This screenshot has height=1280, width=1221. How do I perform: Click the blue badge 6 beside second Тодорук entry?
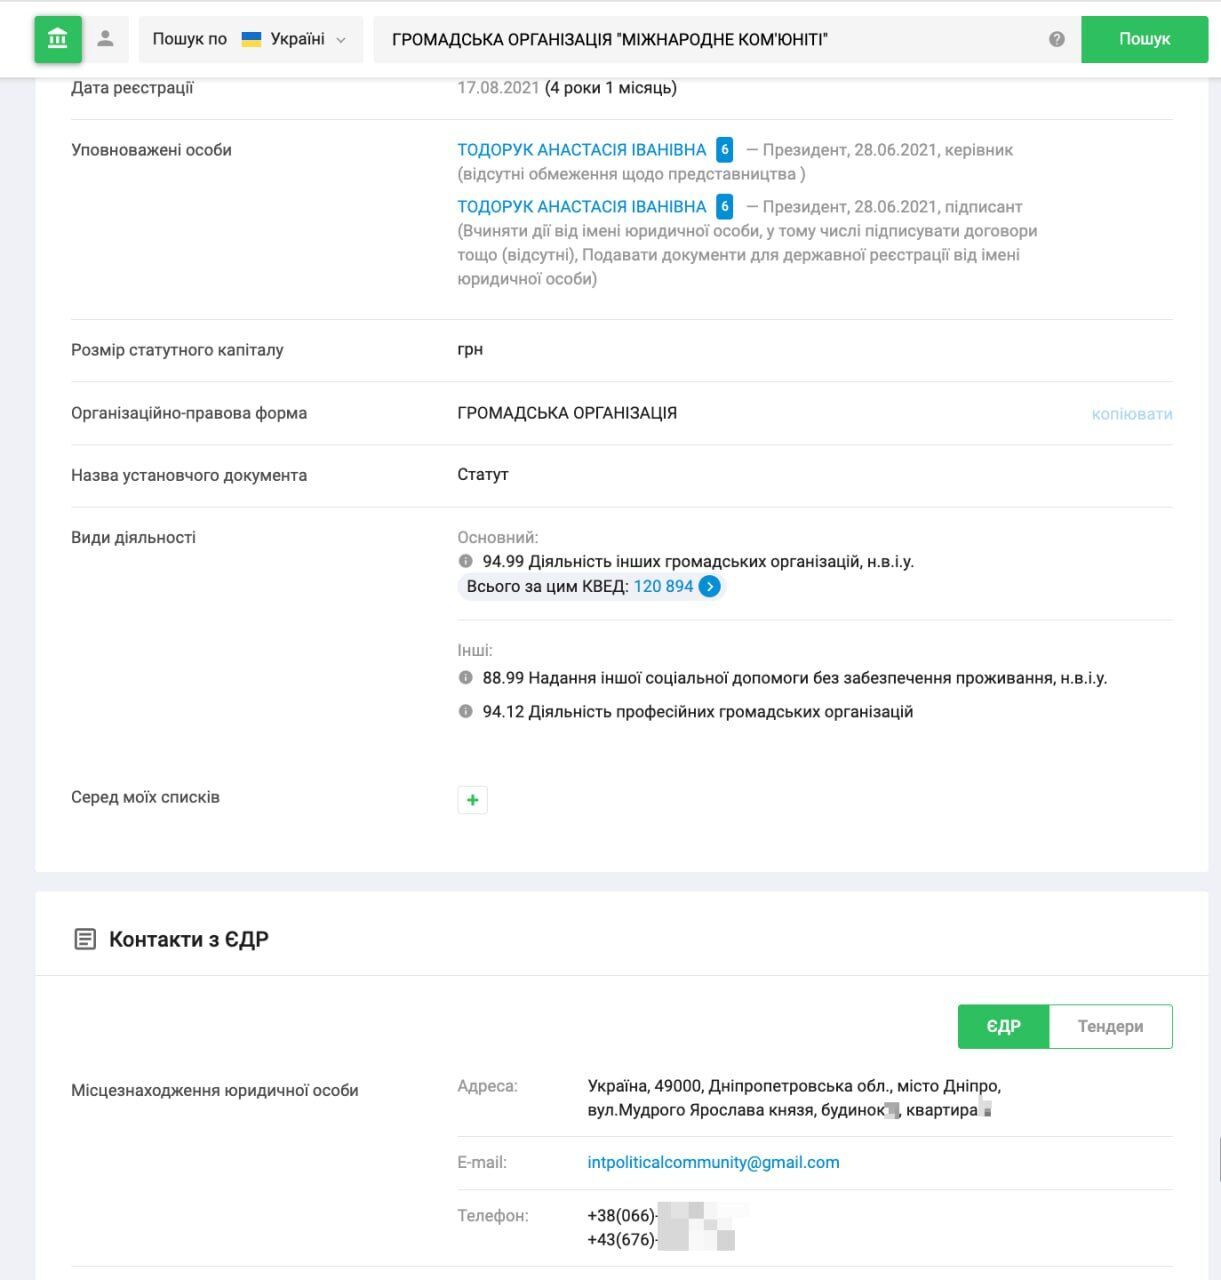tap(725, 207)
